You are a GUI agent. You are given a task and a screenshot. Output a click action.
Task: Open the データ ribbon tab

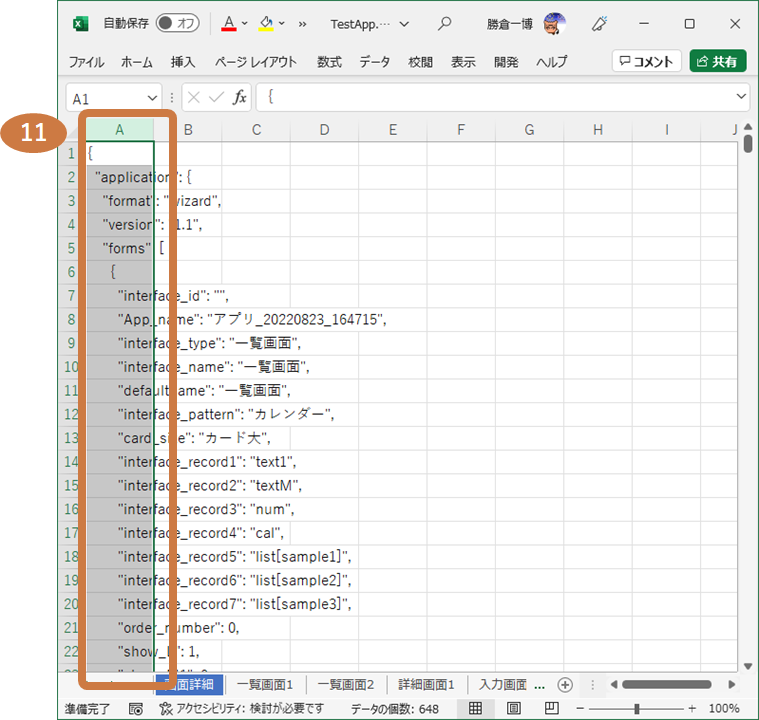click(375, 62)
